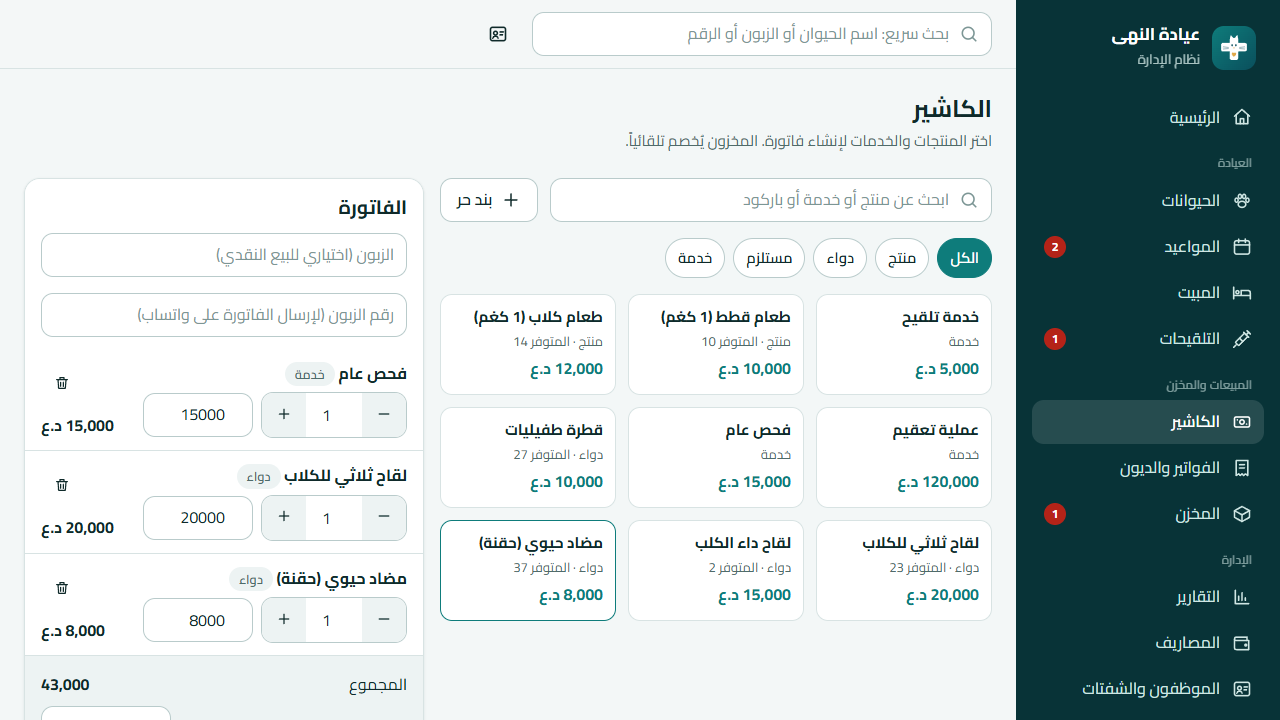Add طعام كلاب (1 كغم) to invoice
Screen dimensions: 1280x720
pos(528,345)
